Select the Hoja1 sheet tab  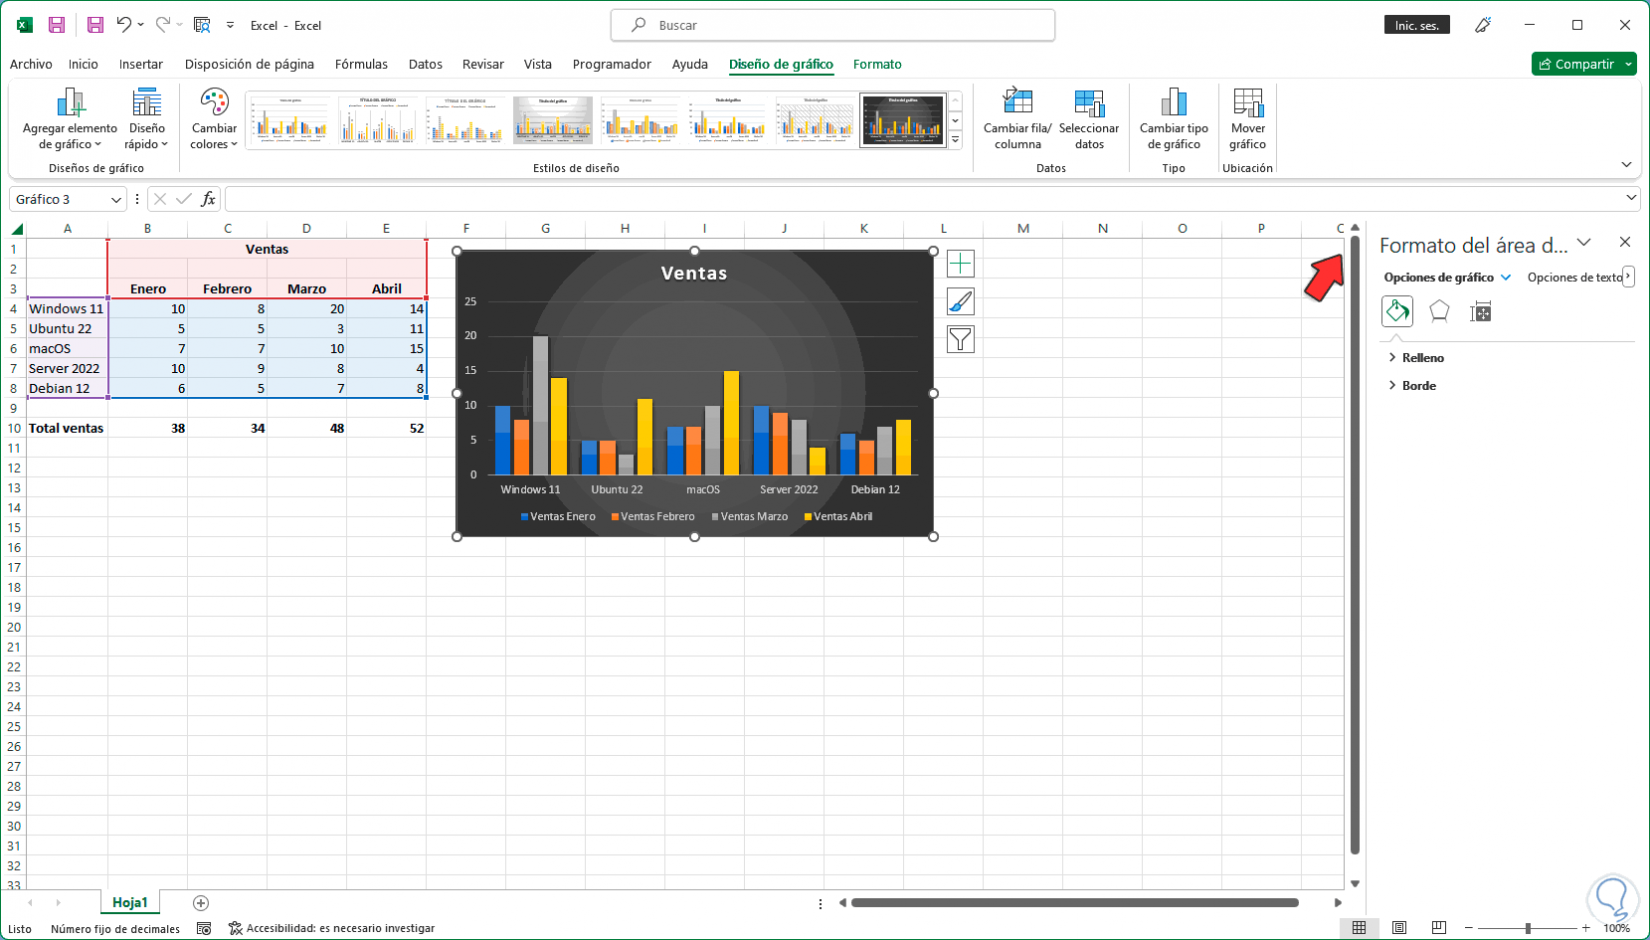coord(130,903)
